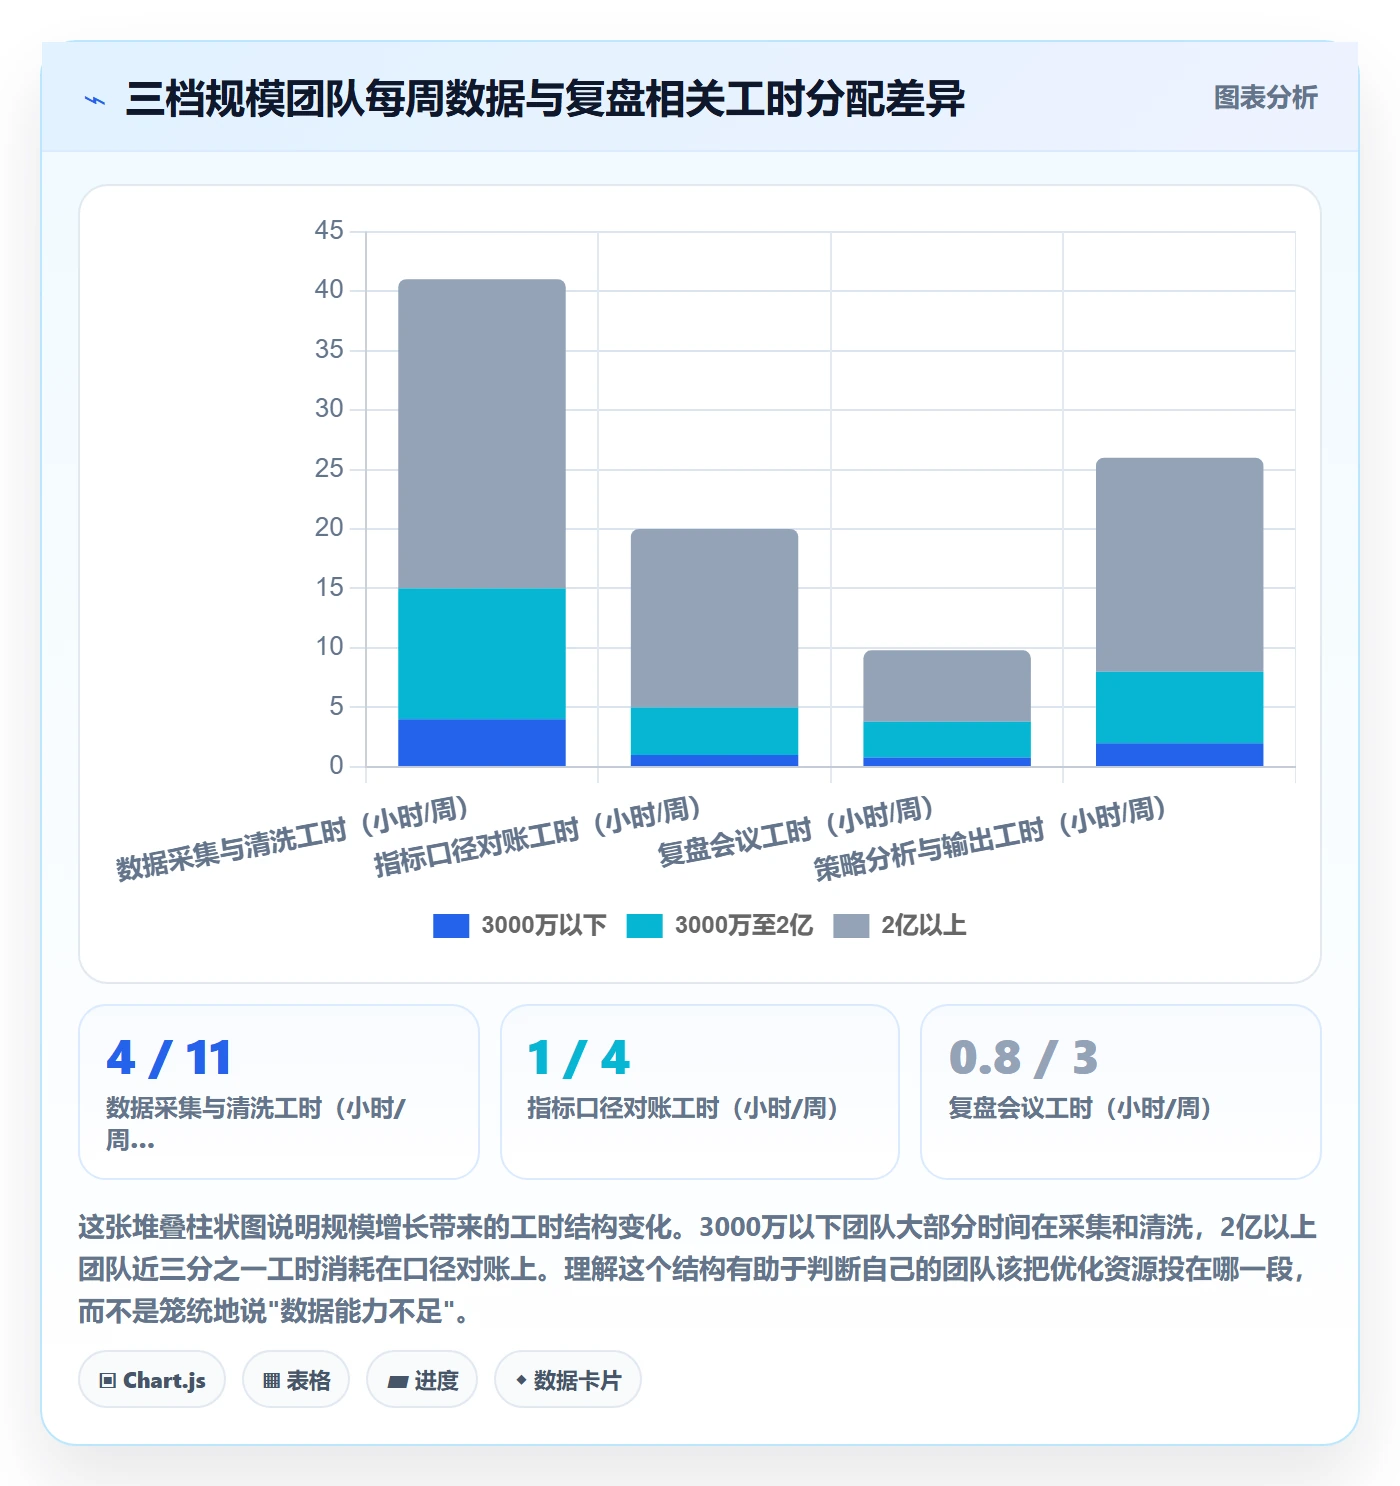This screenshot has width=1400, height=1486.
Task: Click blue segment of 策略分析与输出 bar
Action: (1180, 755)
